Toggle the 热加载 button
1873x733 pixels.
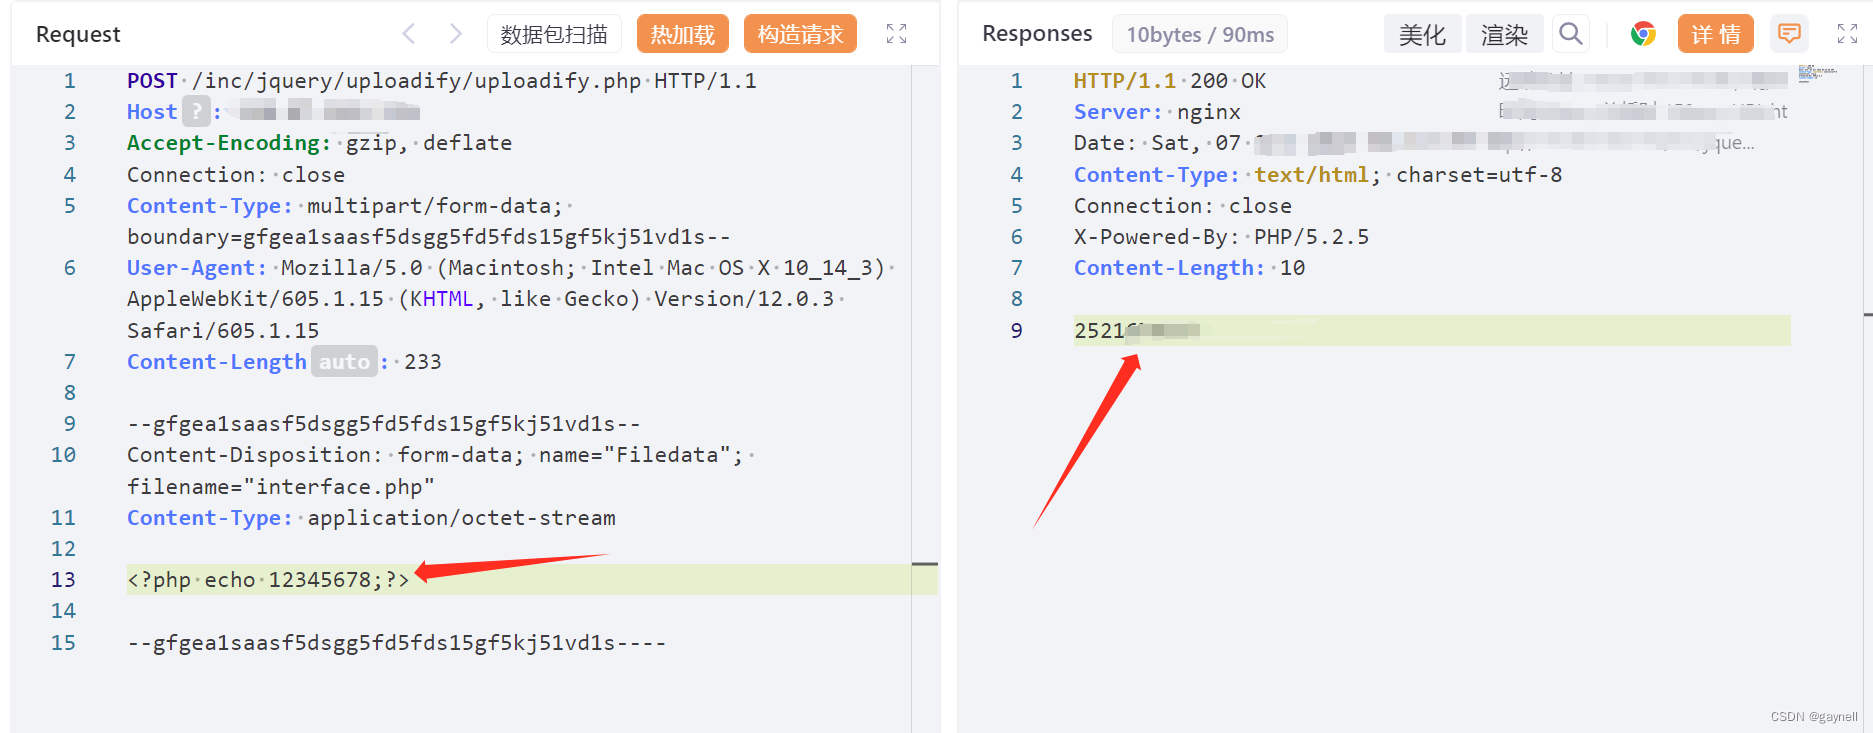[683, 34]
